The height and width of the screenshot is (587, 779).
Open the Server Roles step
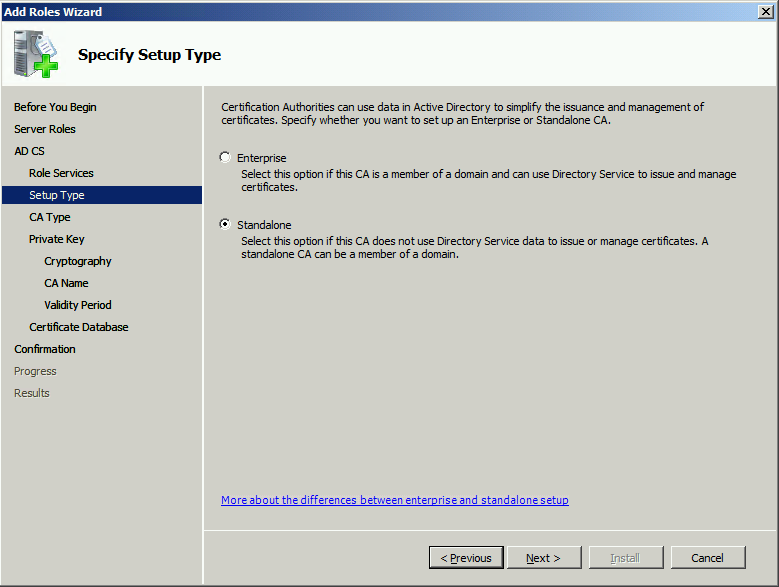45,129
